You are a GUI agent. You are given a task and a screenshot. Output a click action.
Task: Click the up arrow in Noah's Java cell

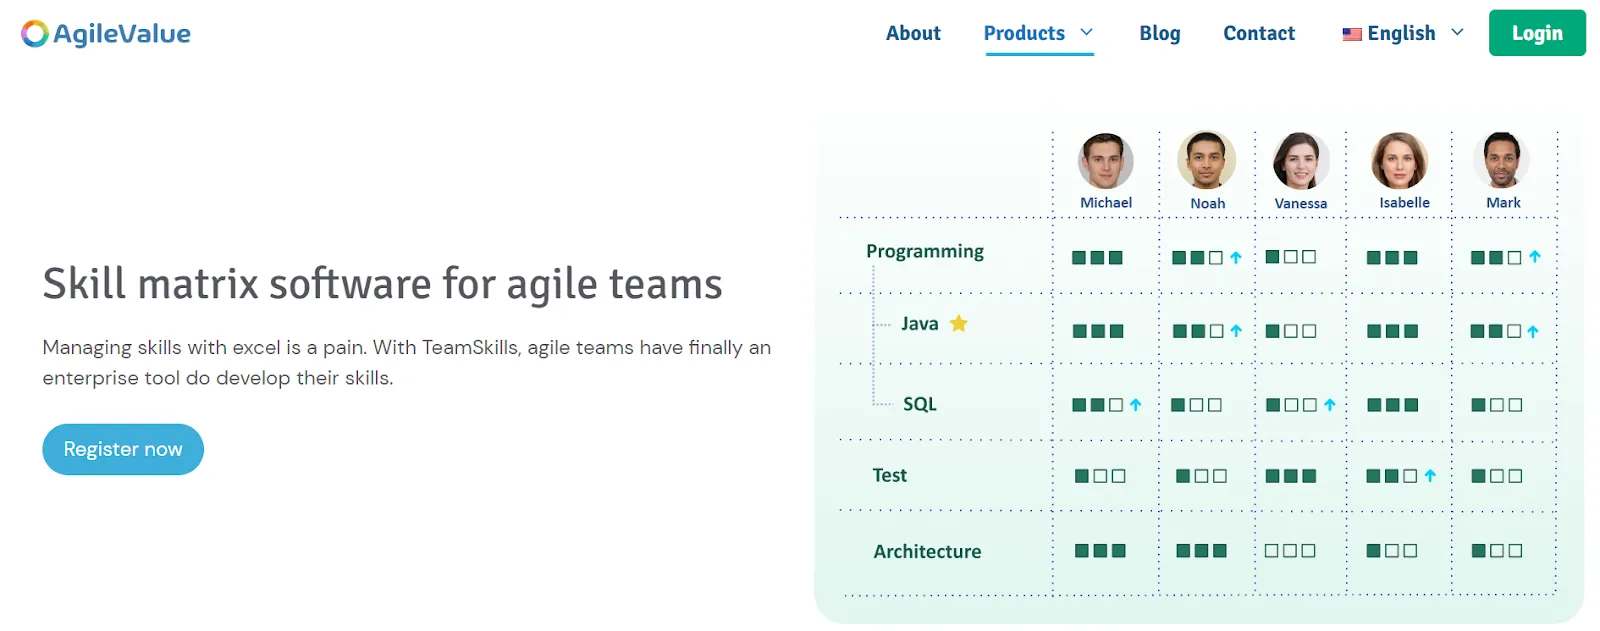point(1236,331)
